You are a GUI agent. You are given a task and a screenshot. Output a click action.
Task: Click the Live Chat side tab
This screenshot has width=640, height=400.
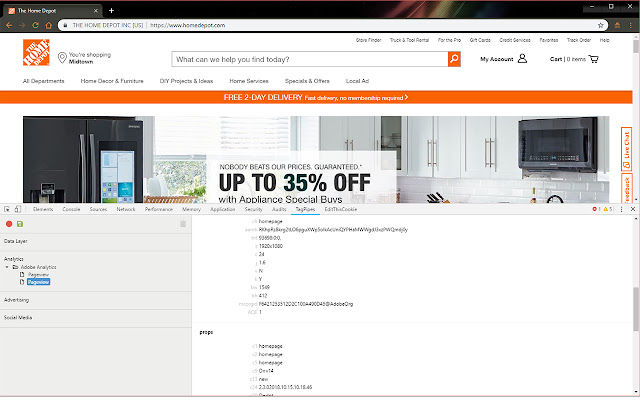[626, 149]
